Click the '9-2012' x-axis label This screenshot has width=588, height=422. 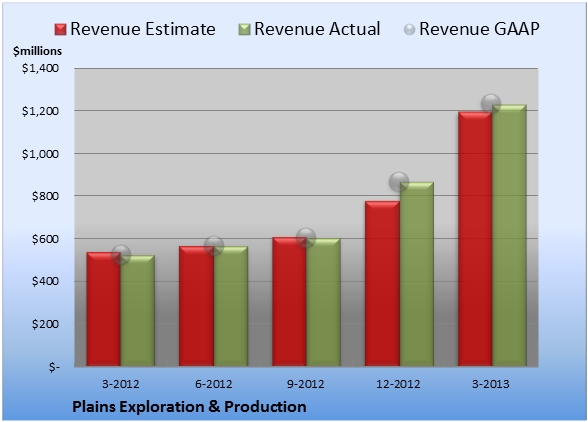306,384
